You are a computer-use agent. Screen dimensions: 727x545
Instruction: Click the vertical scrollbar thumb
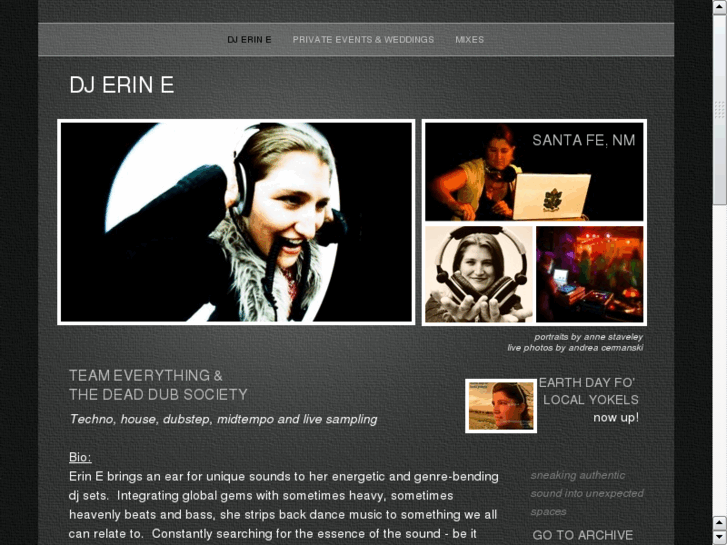coord(720,109)
